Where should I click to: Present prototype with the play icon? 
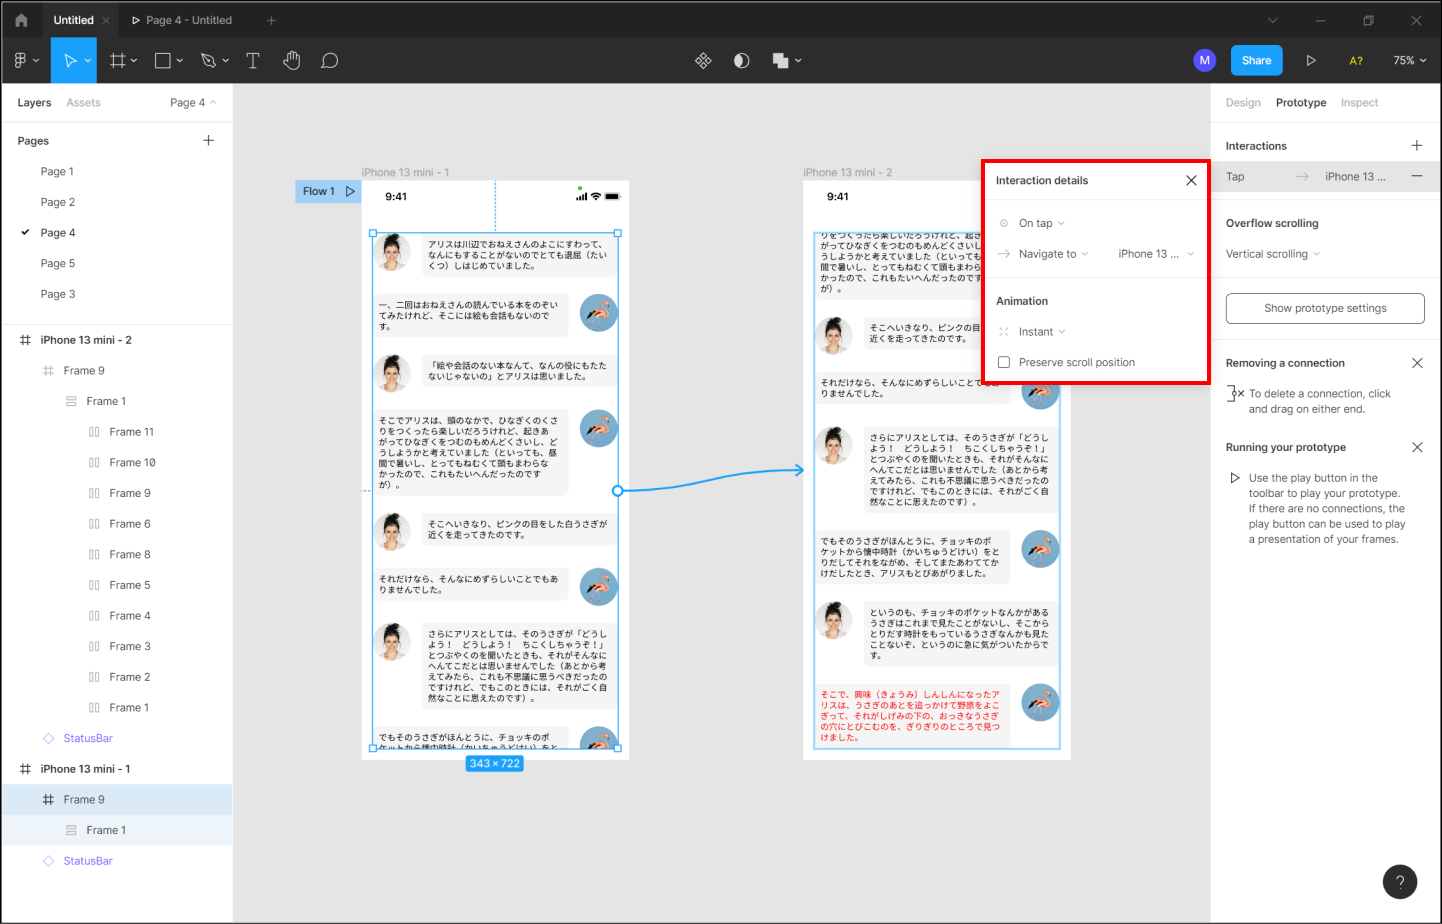click(x=1310, y=61)
